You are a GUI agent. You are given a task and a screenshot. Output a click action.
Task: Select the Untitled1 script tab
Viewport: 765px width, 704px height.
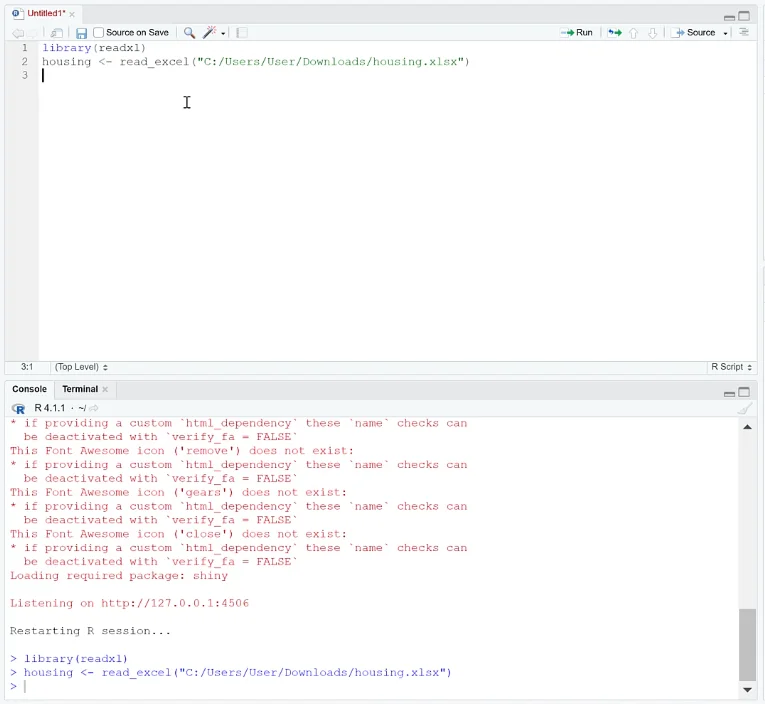coord(46,13)
